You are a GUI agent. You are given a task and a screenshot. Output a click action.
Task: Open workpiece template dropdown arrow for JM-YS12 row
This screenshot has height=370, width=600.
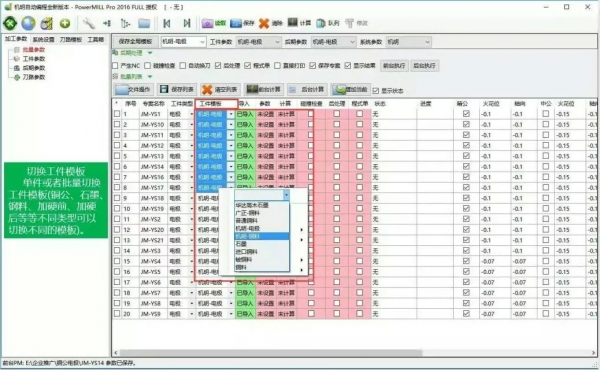[231, 146]
